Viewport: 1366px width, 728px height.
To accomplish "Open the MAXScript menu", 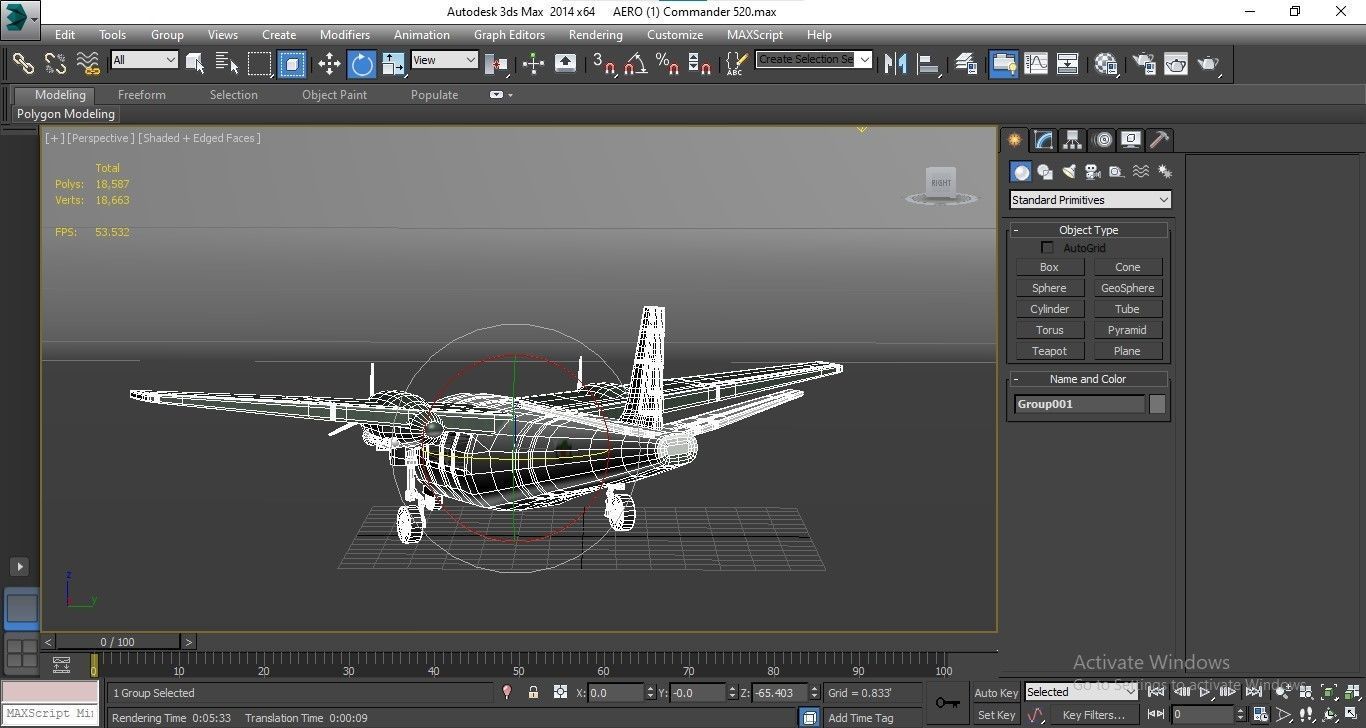I will (755, 34).
